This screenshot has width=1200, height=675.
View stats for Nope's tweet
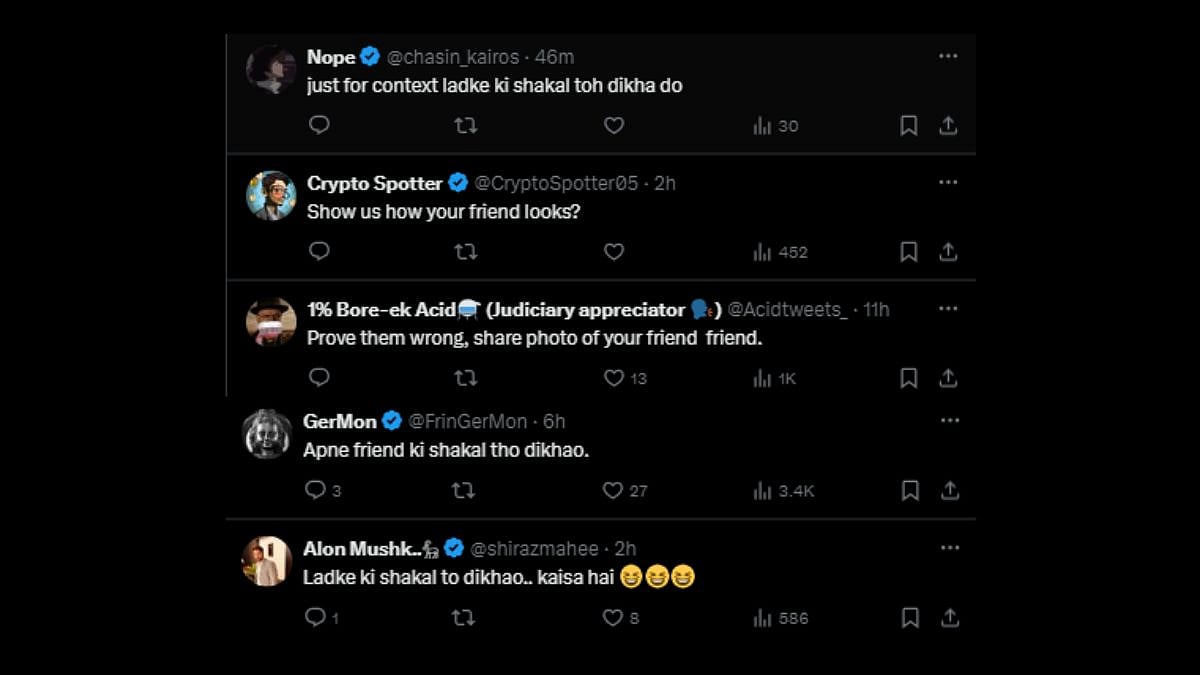[775, 126]
